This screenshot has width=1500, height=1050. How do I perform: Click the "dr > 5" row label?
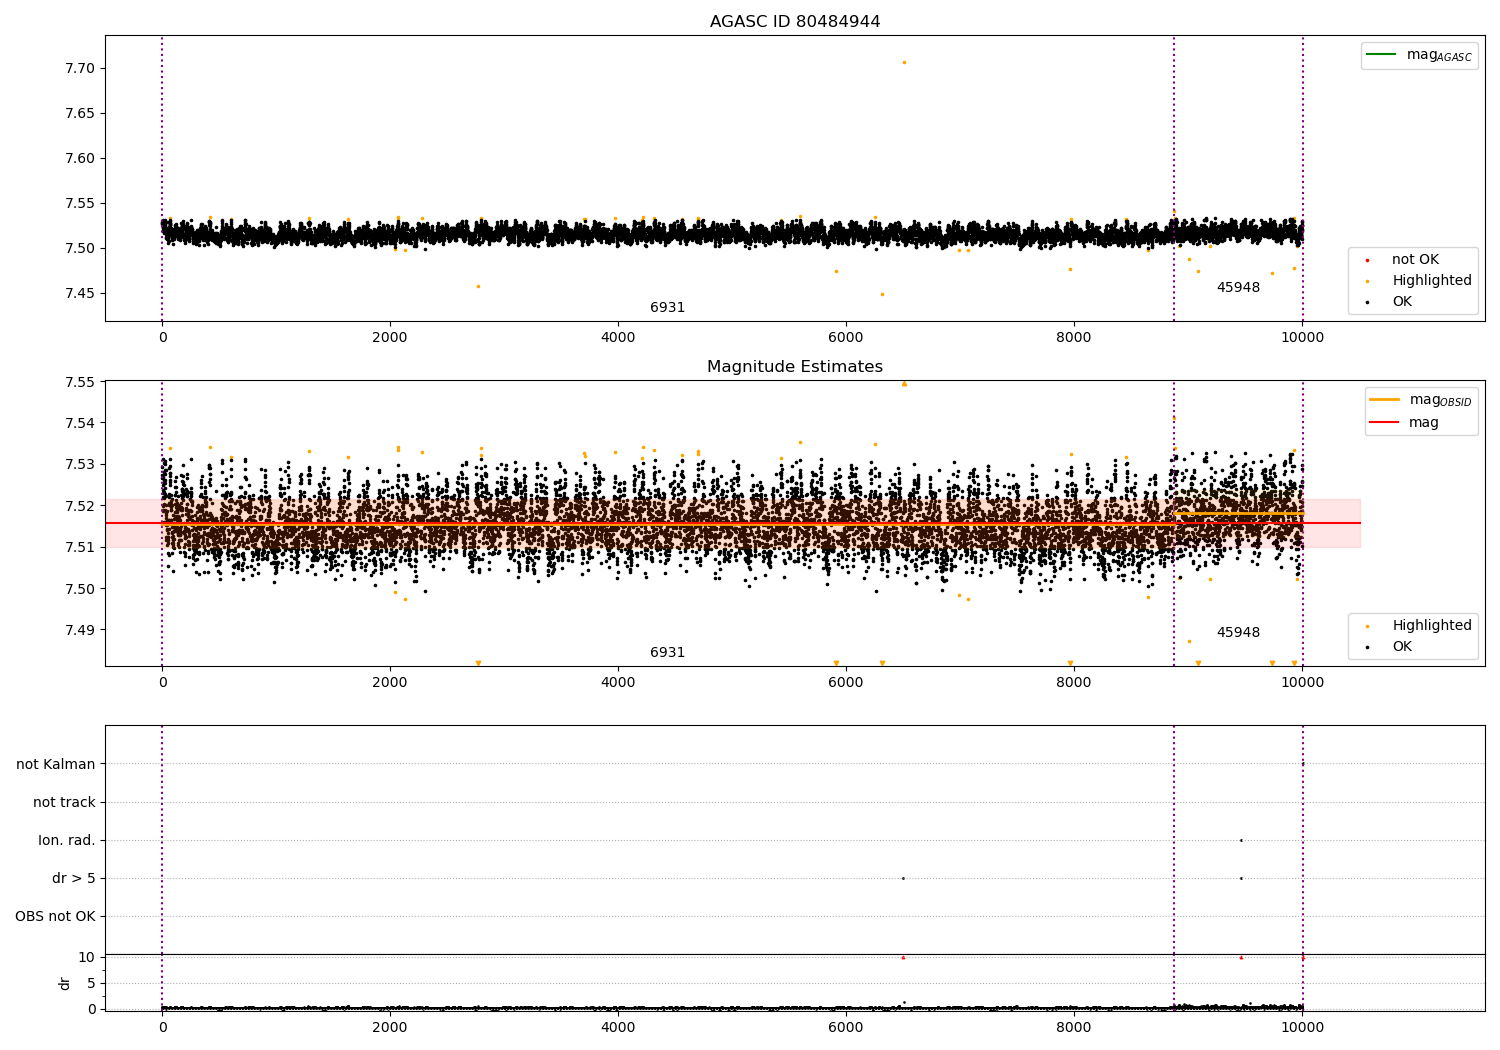pos(74,879)
